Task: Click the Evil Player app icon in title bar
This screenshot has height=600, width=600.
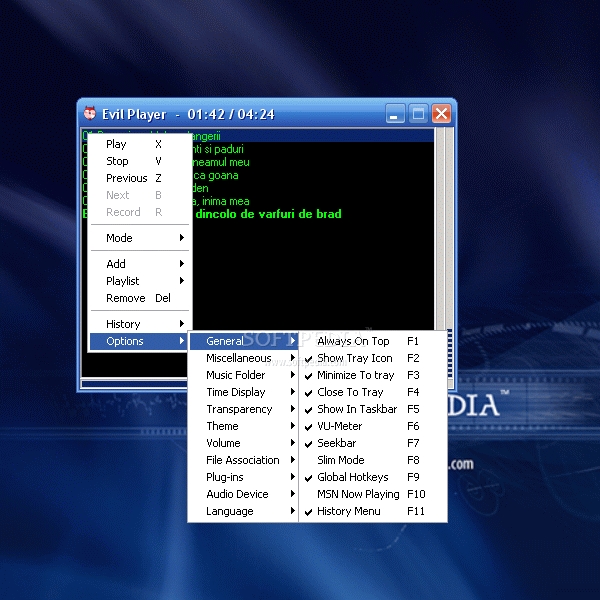Action: pyautogui.click(x=90, y=113)
